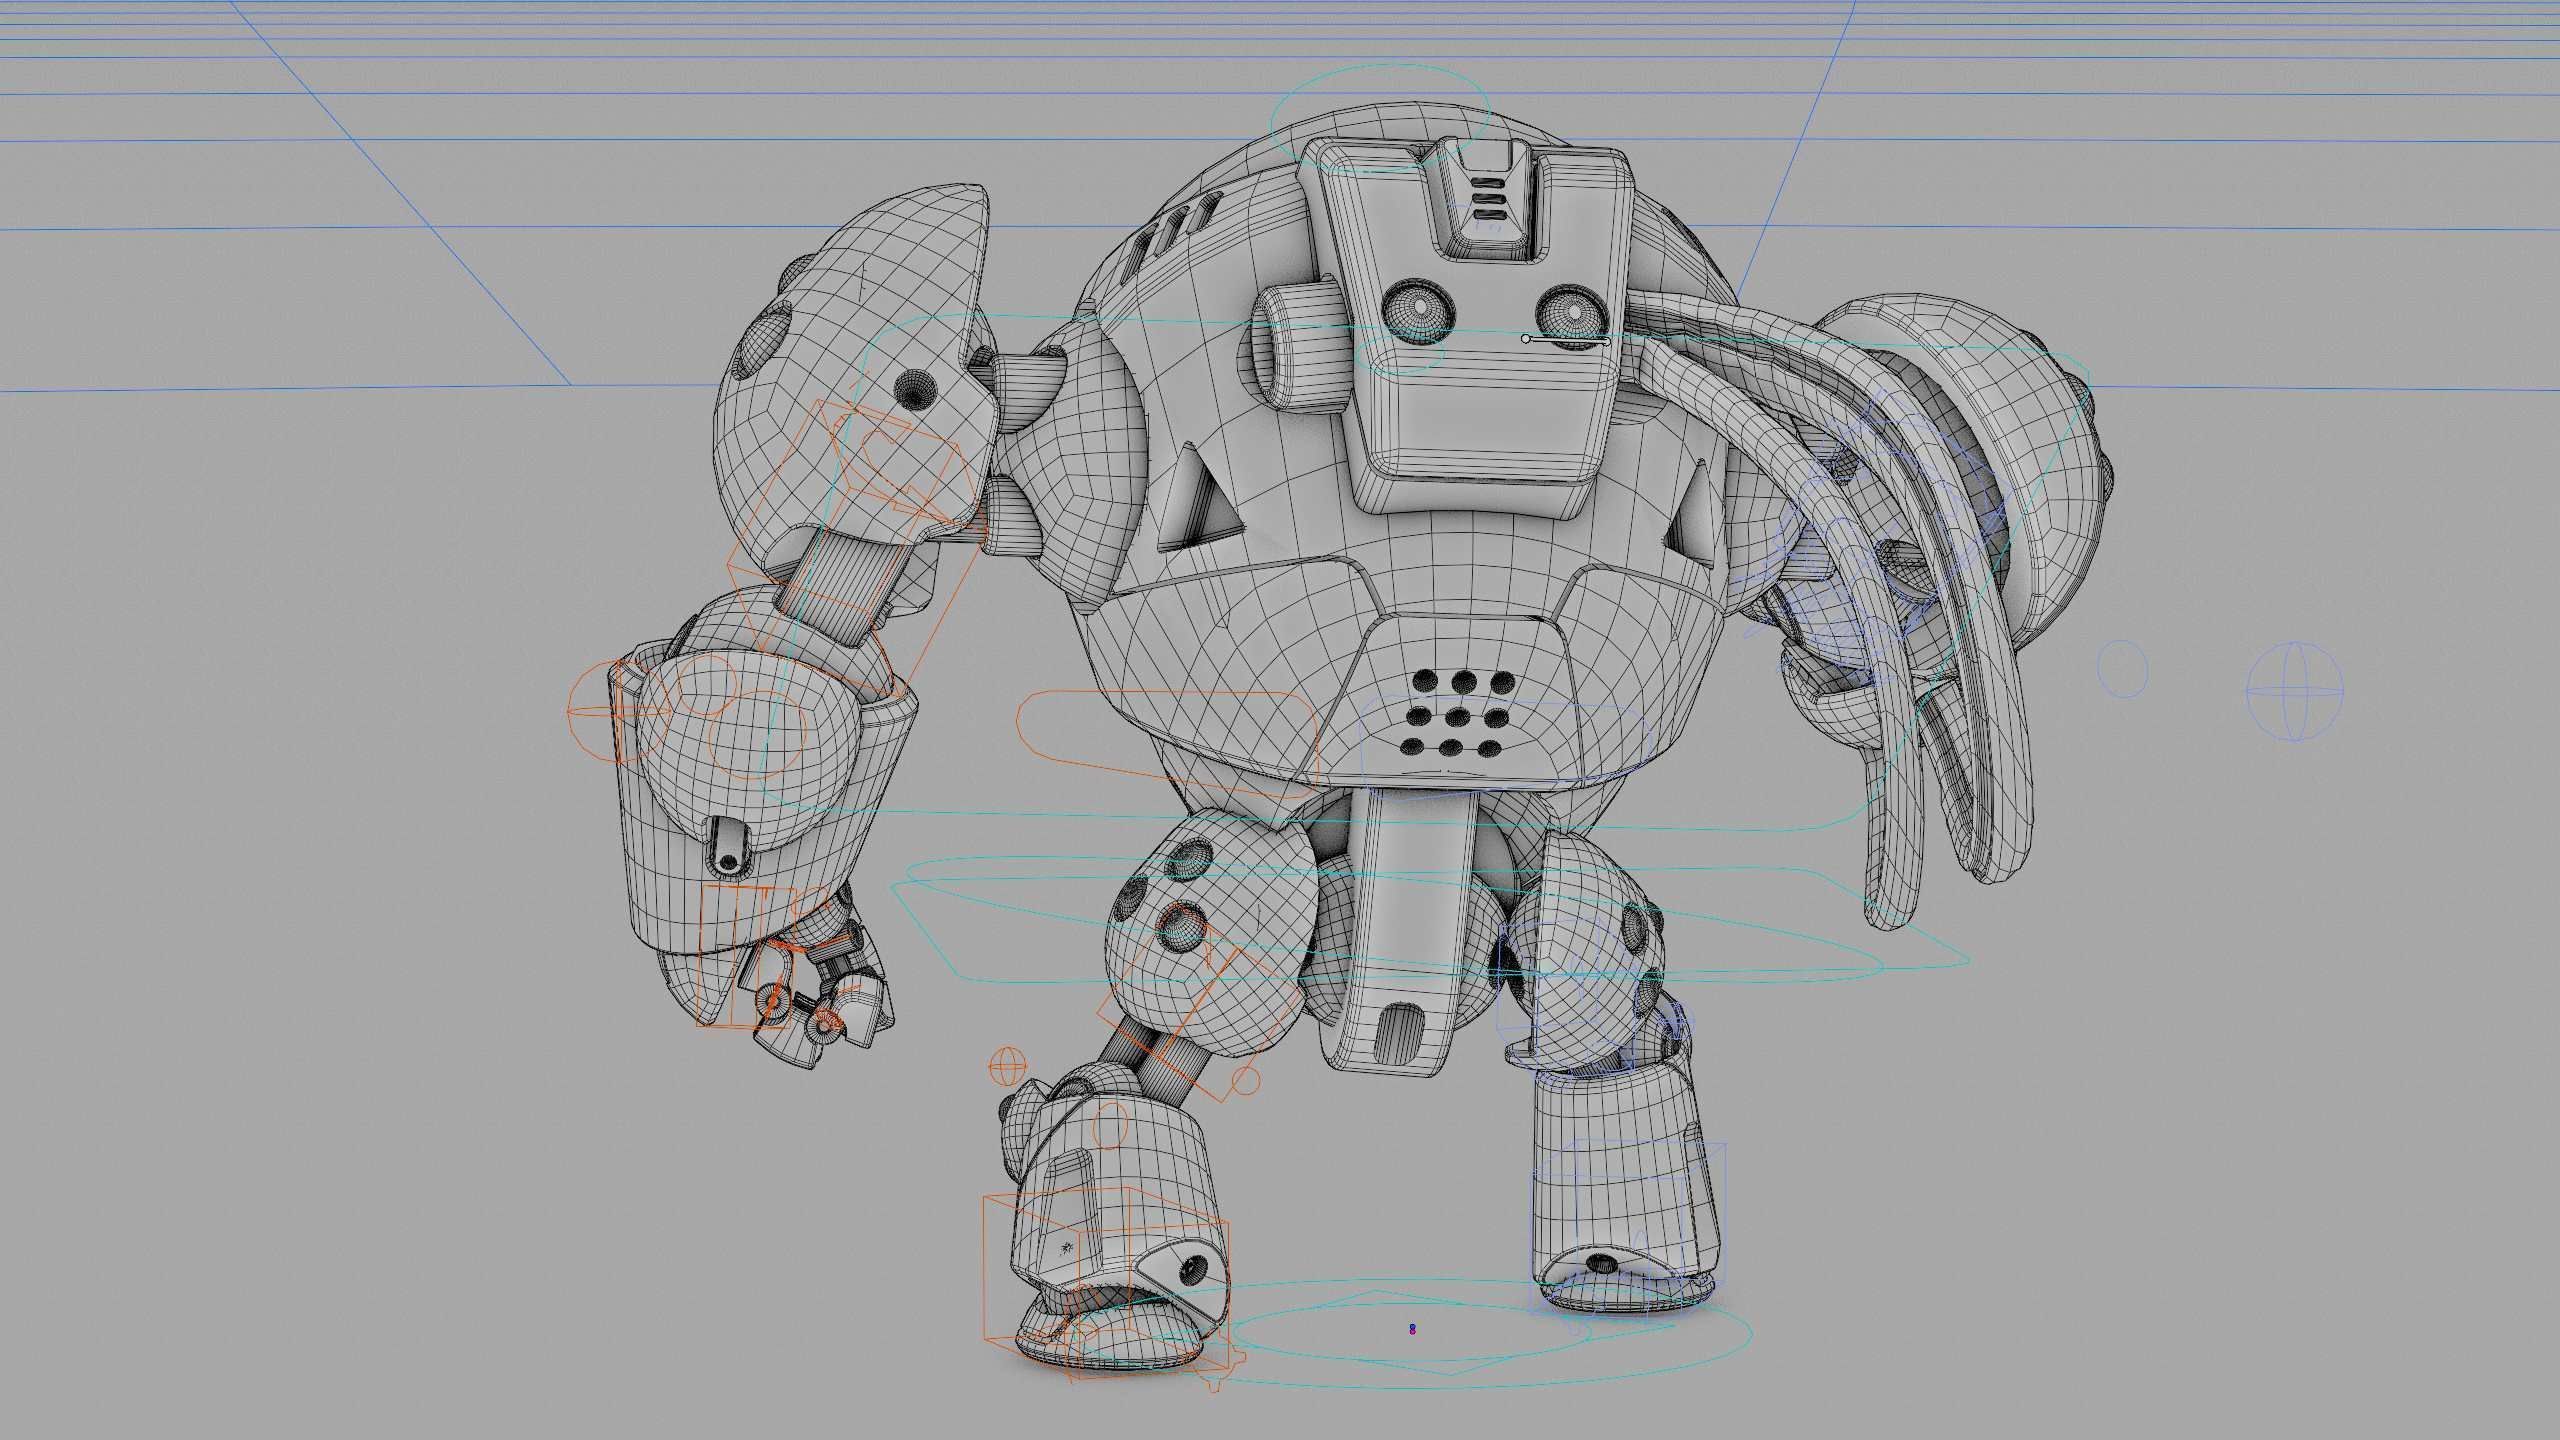Select the orange box control at the wrist
The width and height of the screenshot is (2560, 1440).
click(x=745, y=955)
